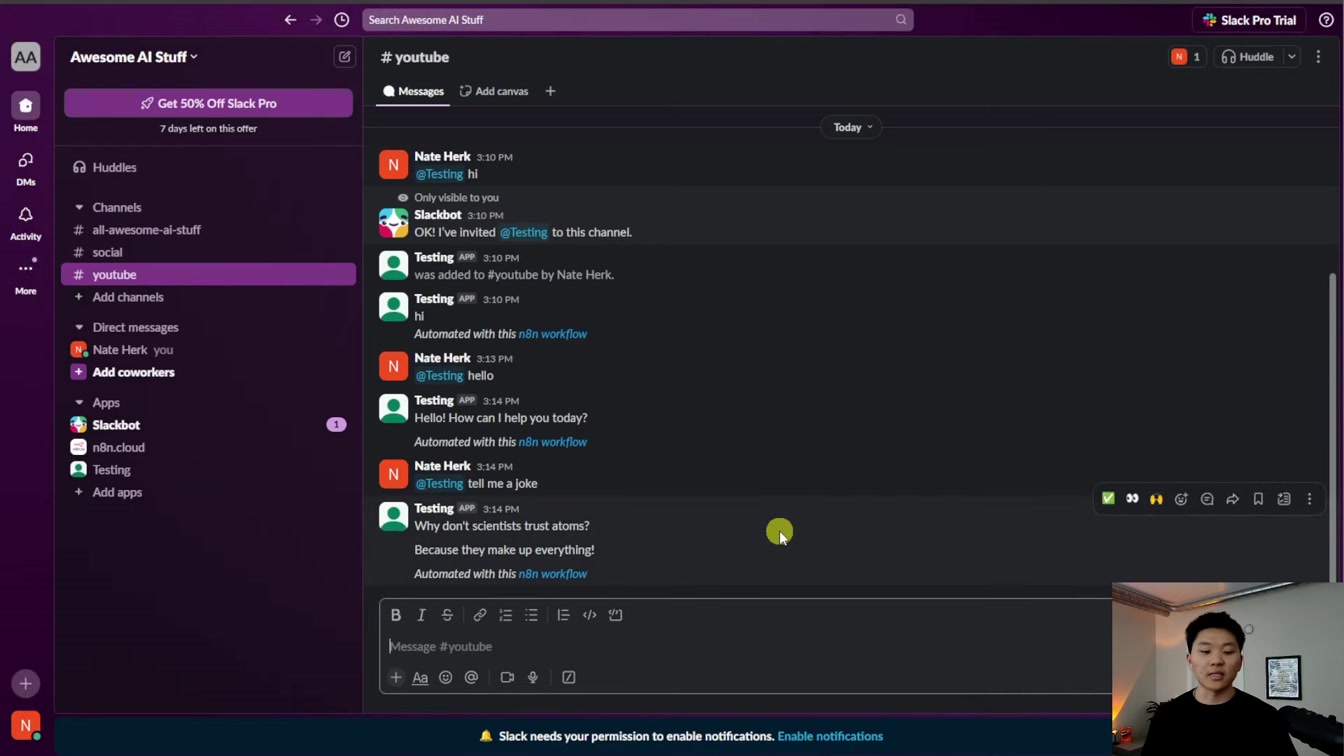Image resolution: width=1344 pixels, height=756 pixels.
Task: Open the n8n workflow link under the joke
Action: 552,574
